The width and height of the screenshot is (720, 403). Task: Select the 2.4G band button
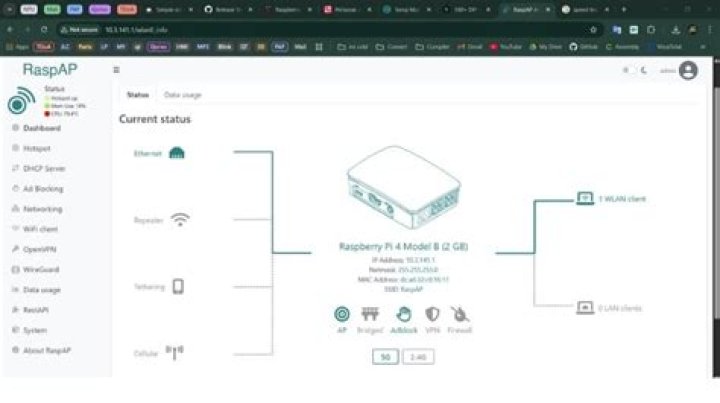pyautogui.click(x=418, y=357)
